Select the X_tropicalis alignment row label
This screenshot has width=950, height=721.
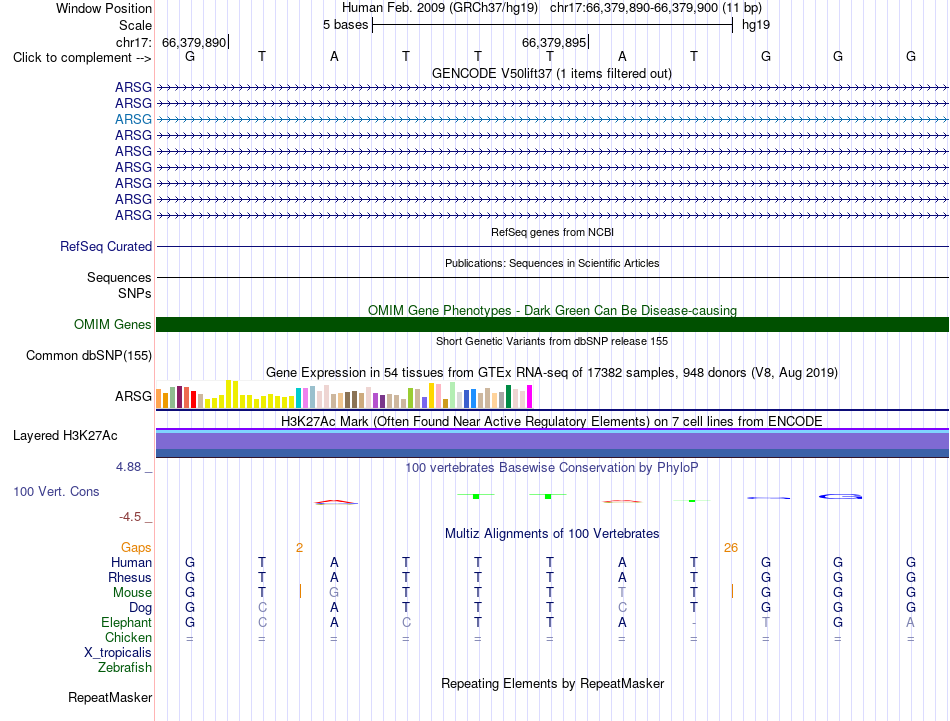pos(118,653)
